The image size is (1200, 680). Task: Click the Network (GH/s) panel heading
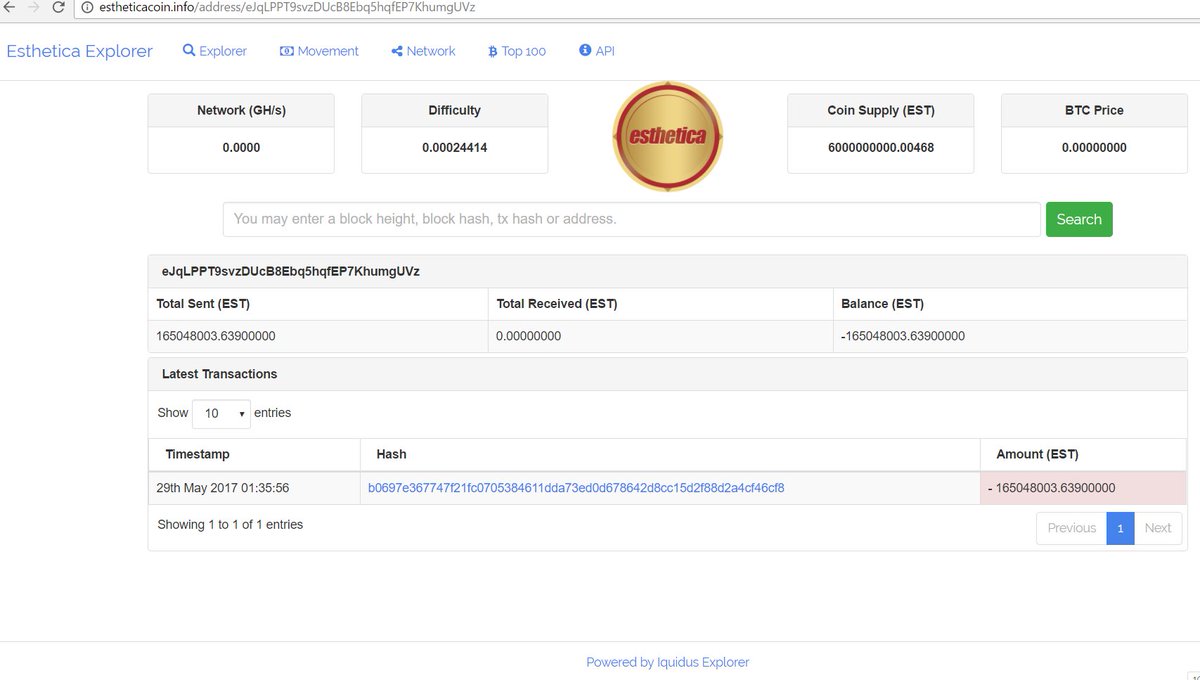point(241,110)
